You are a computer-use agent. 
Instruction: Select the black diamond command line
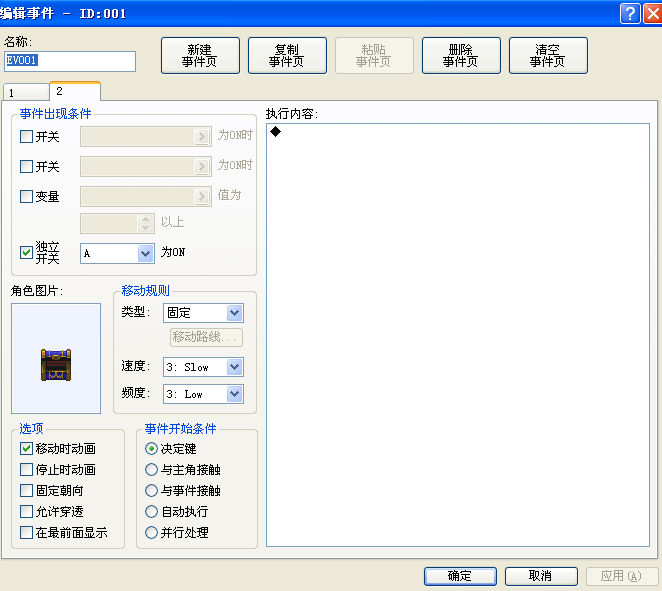point(275,132)
